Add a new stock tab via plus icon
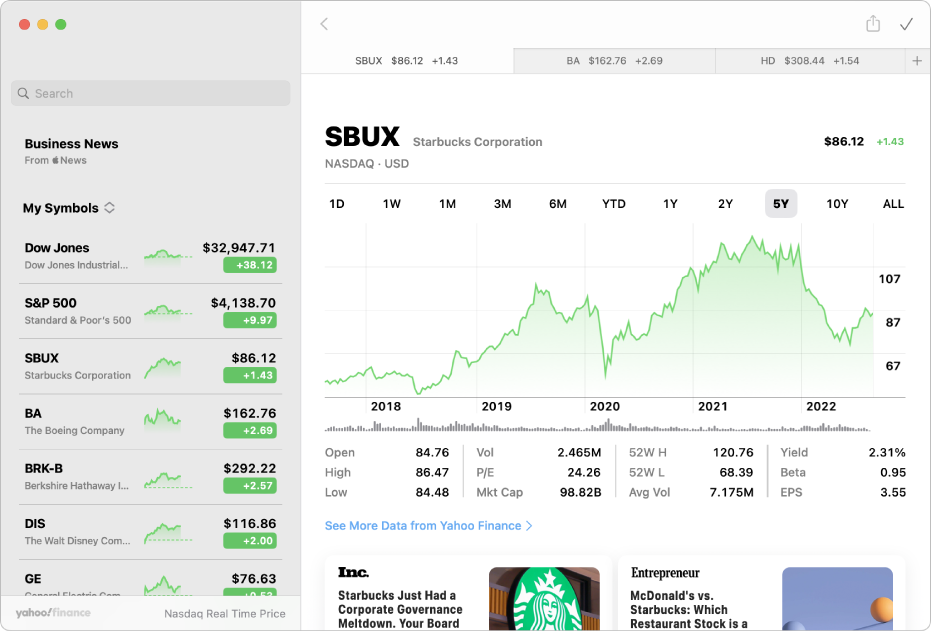The height and width of the screenshot is (634, 932). point(917,61)
